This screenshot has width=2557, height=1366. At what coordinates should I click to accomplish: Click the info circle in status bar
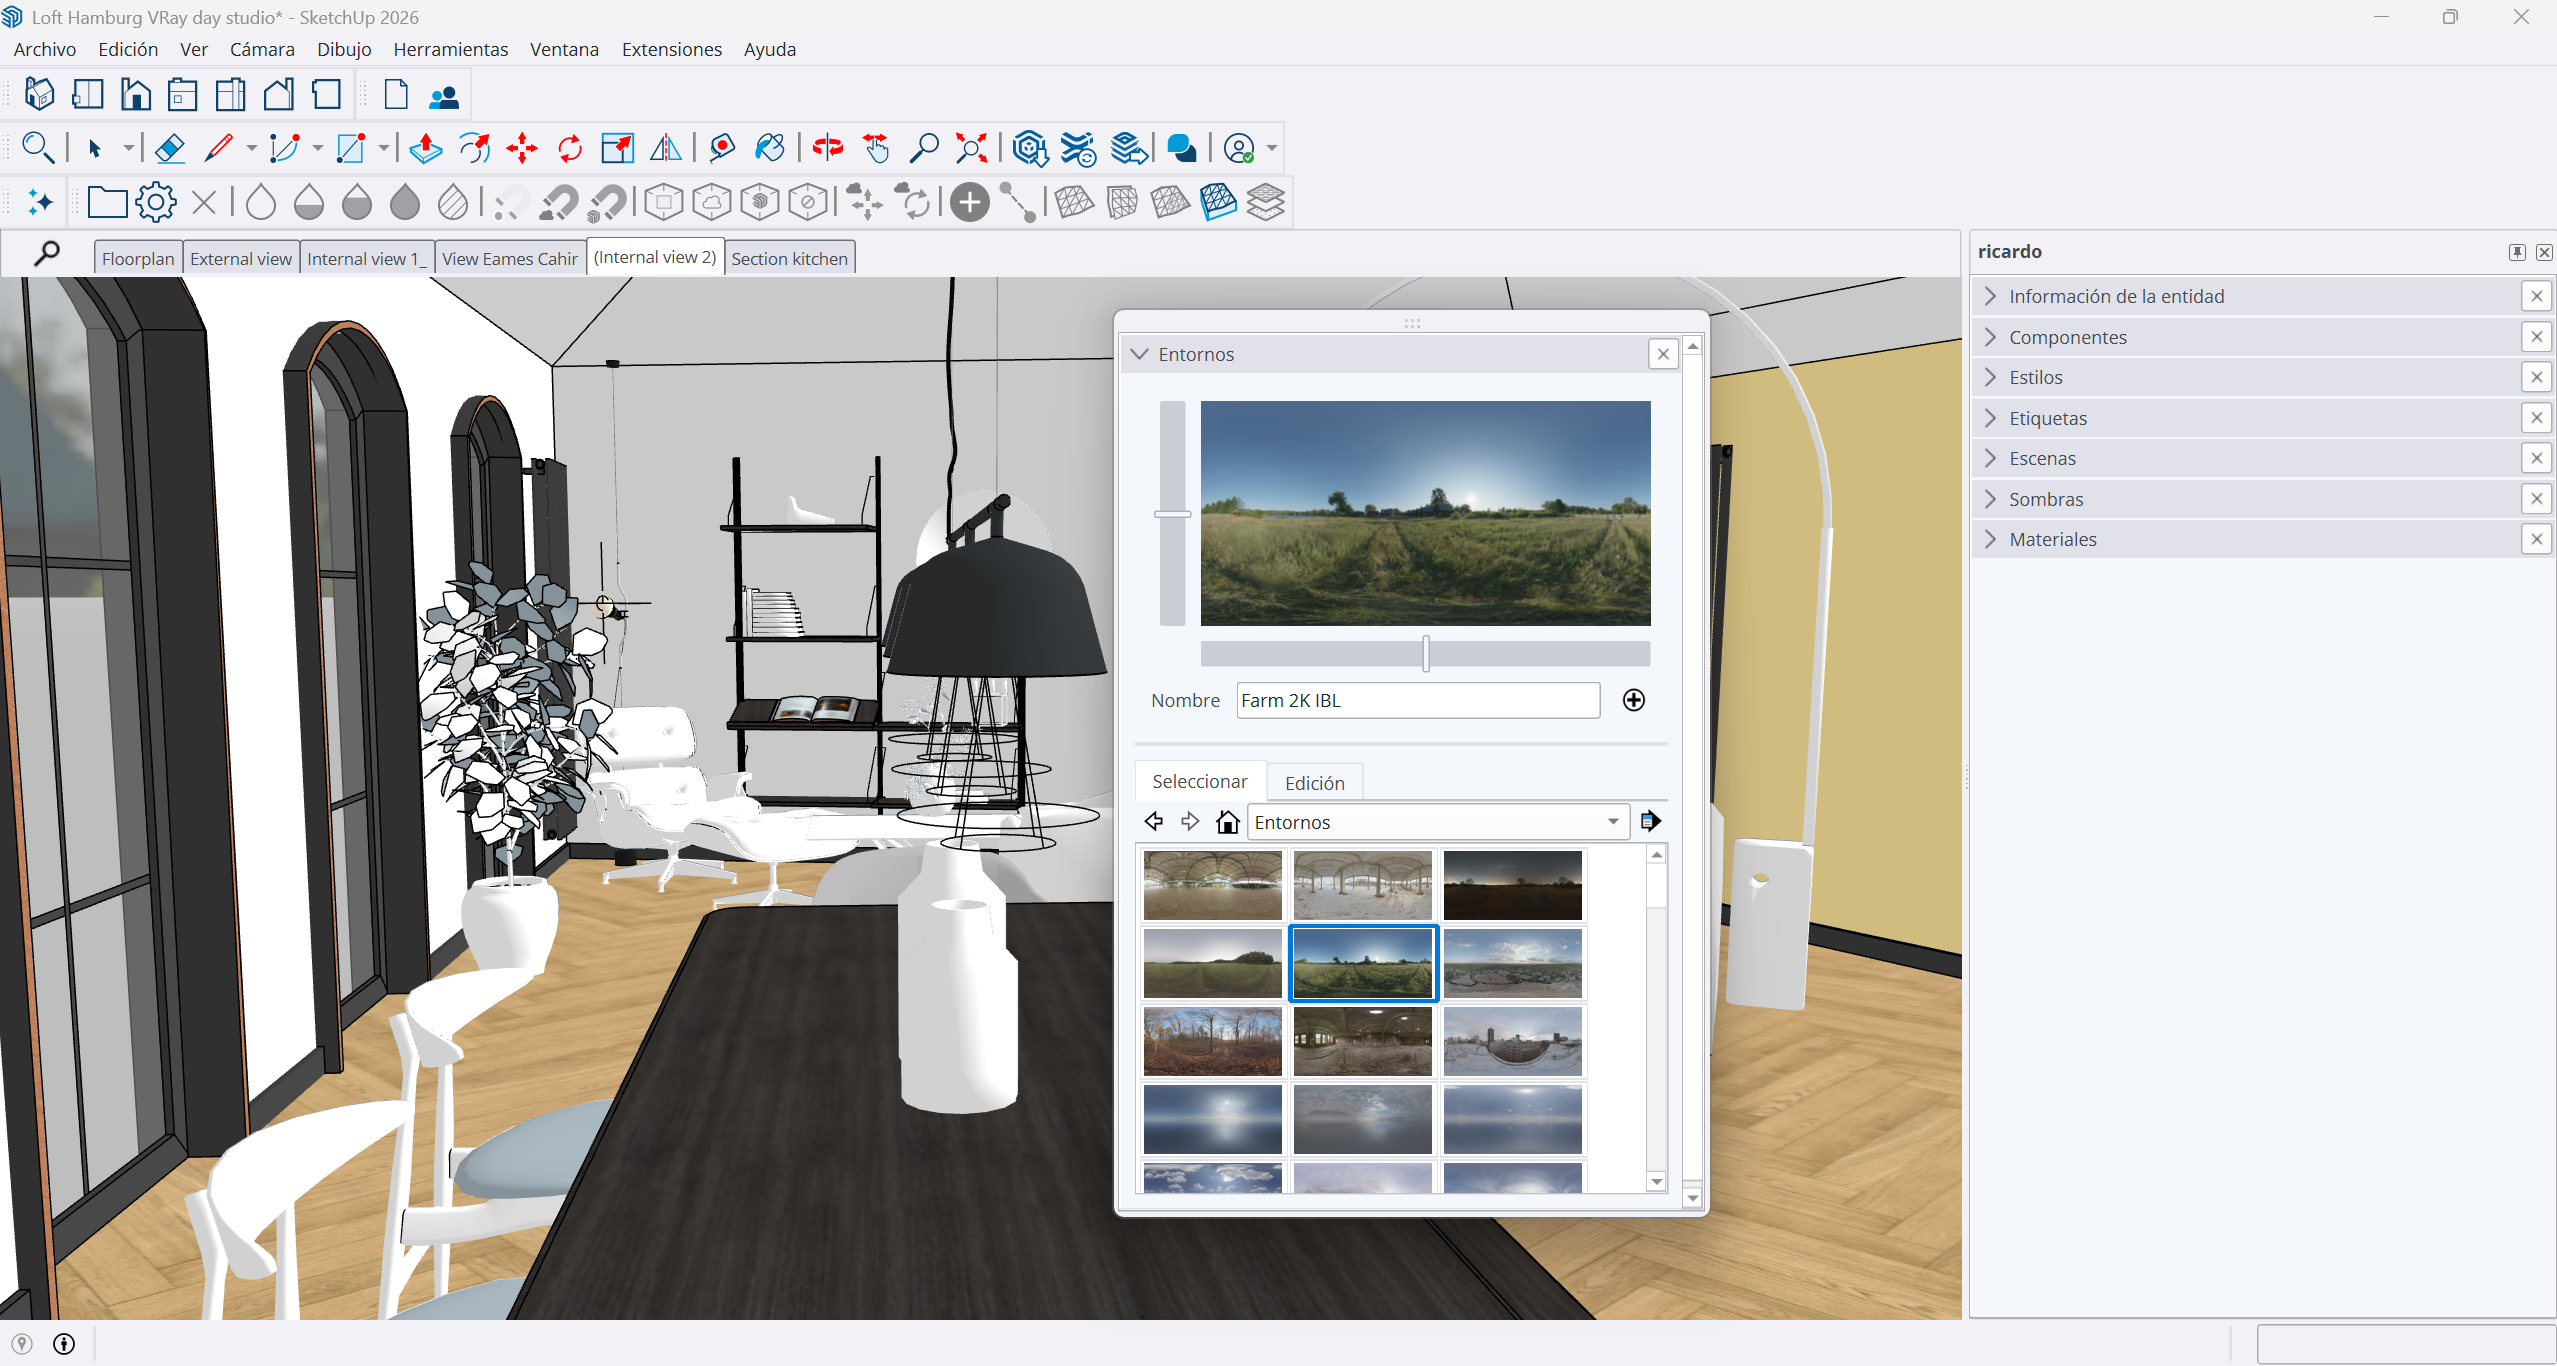point(64,1344)
